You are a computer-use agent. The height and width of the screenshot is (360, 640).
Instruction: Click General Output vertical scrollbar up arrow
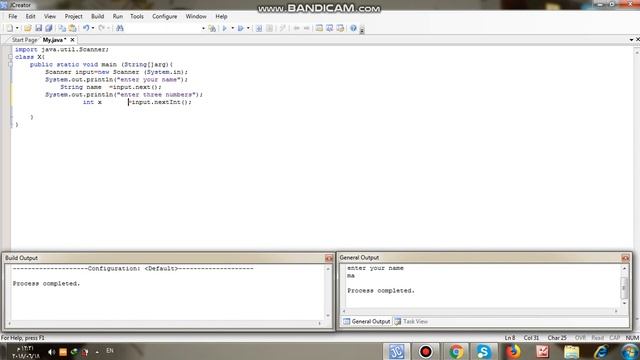click(x=624, y=268)
